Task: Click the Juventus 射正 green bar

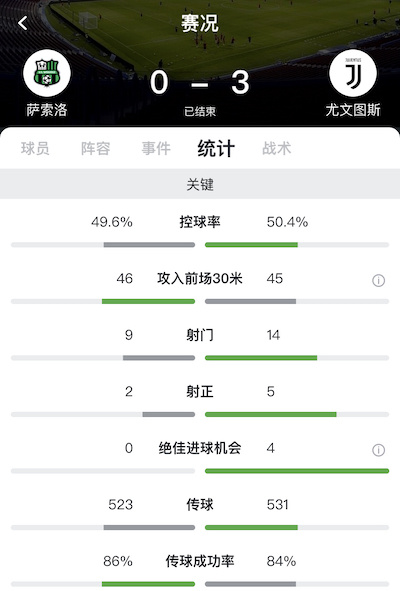Action: click(x=271, y=415)
